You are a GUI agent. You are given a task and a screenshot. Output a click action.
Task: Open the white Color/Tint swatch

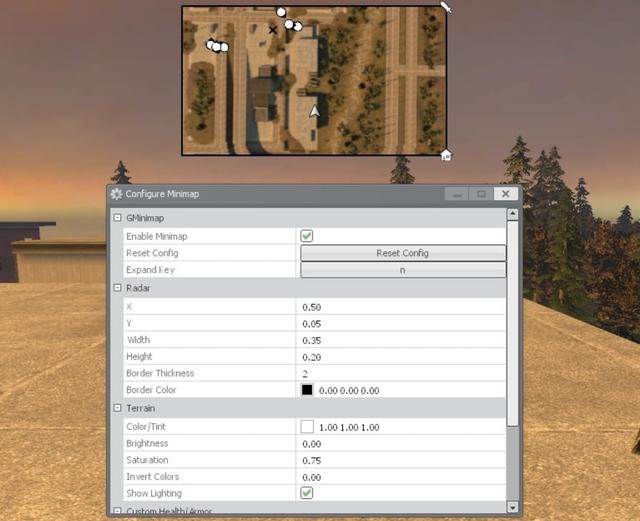[307, 427]
